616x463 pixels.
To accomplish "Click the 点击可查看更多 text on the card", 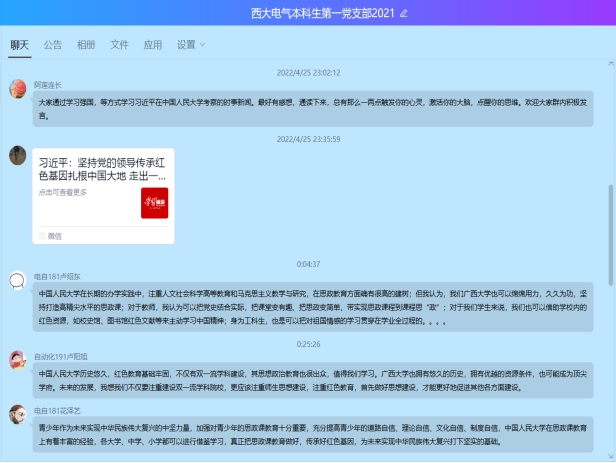I will tap(62, 192).
